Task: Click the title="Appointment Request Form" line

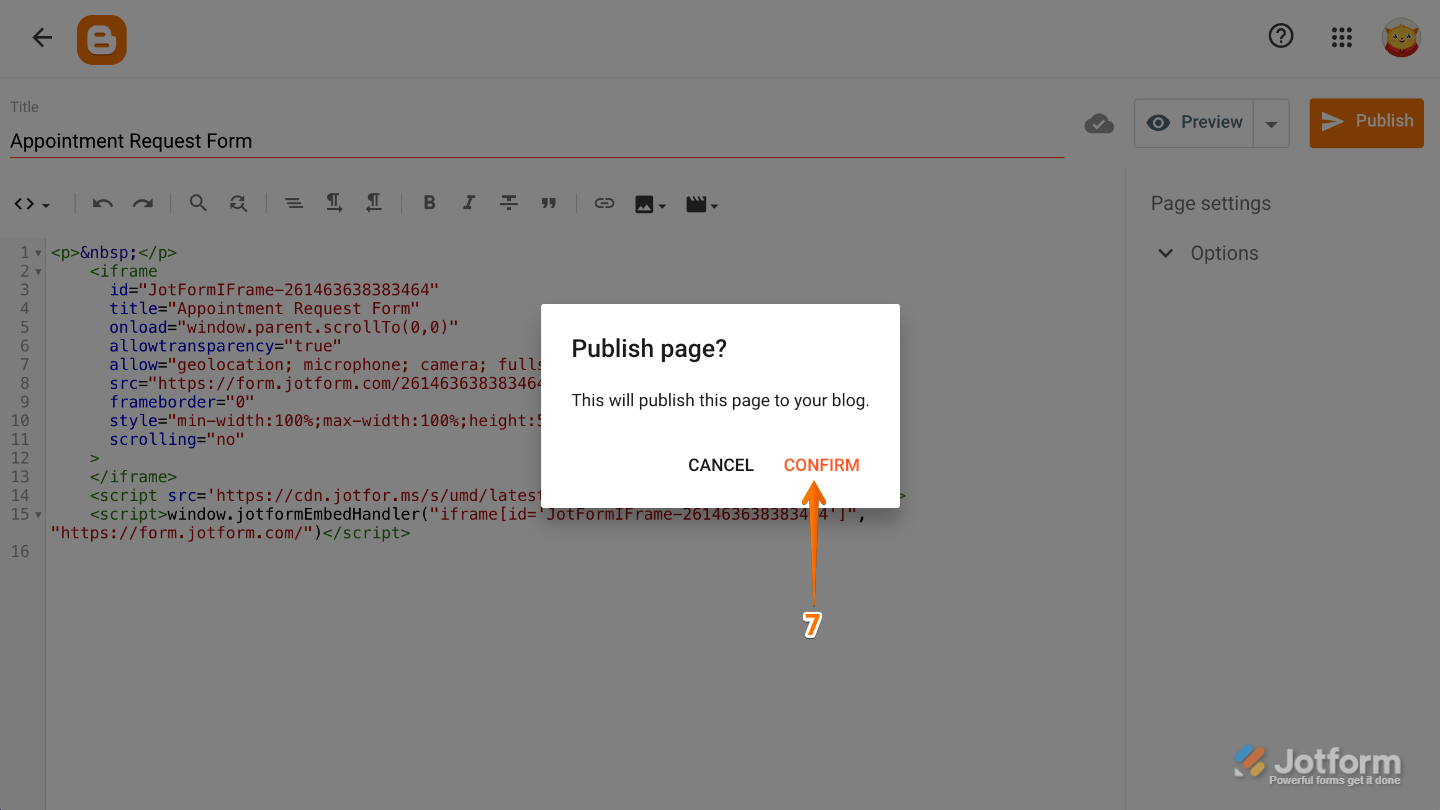Action: coord(265,309)
